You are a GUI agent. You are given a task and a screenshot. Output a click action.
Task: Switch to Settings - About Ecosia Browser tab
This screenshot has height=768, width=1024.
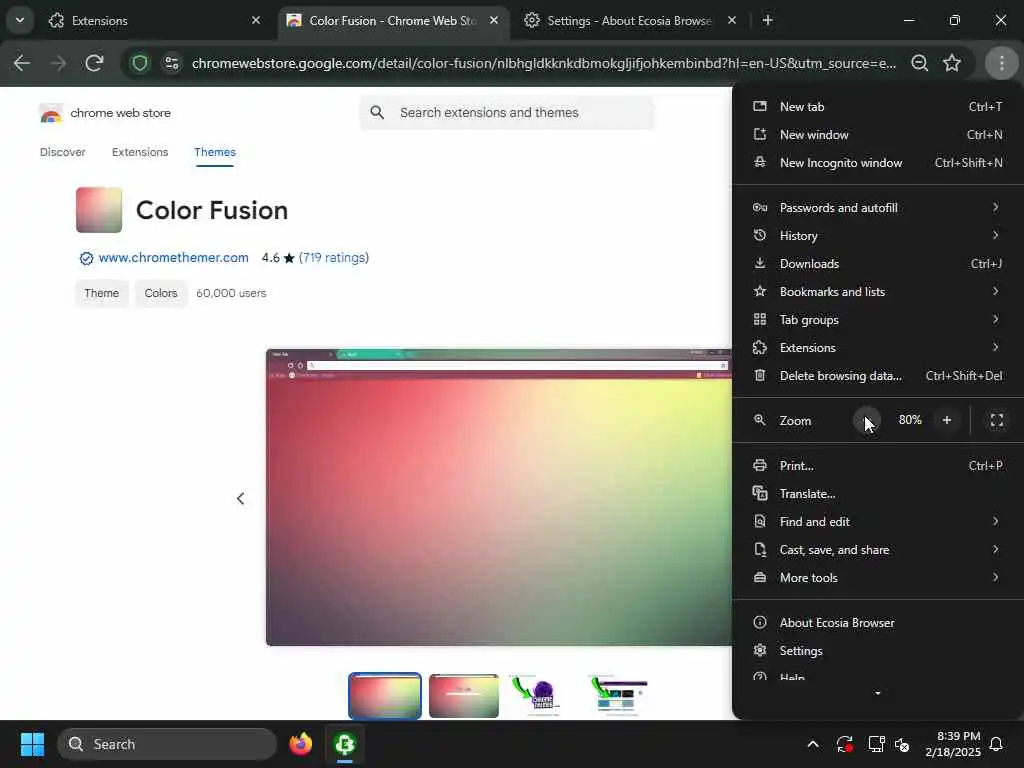[x=630, y=20]
